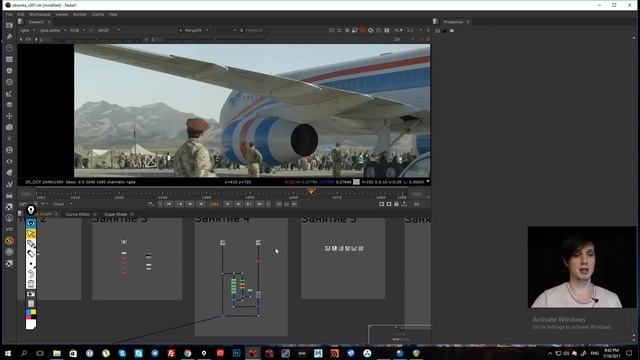Open the Help menu

(113, 14)
